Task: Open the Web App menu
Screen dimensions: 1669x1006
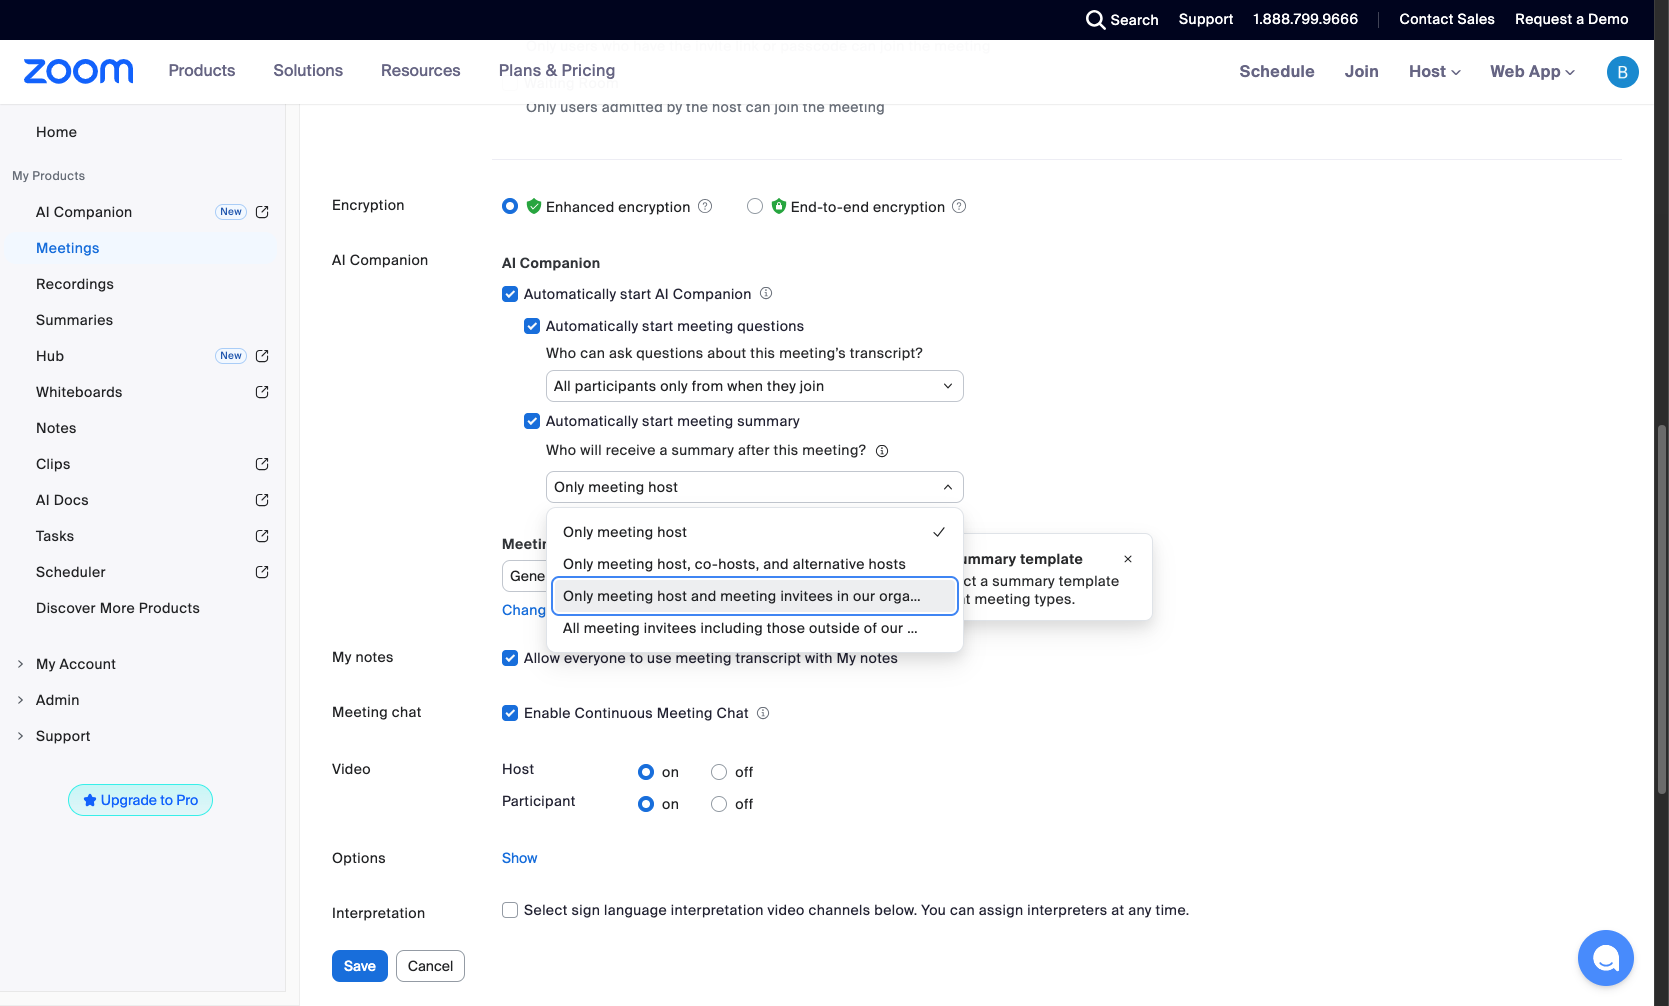Action: 1532,72
